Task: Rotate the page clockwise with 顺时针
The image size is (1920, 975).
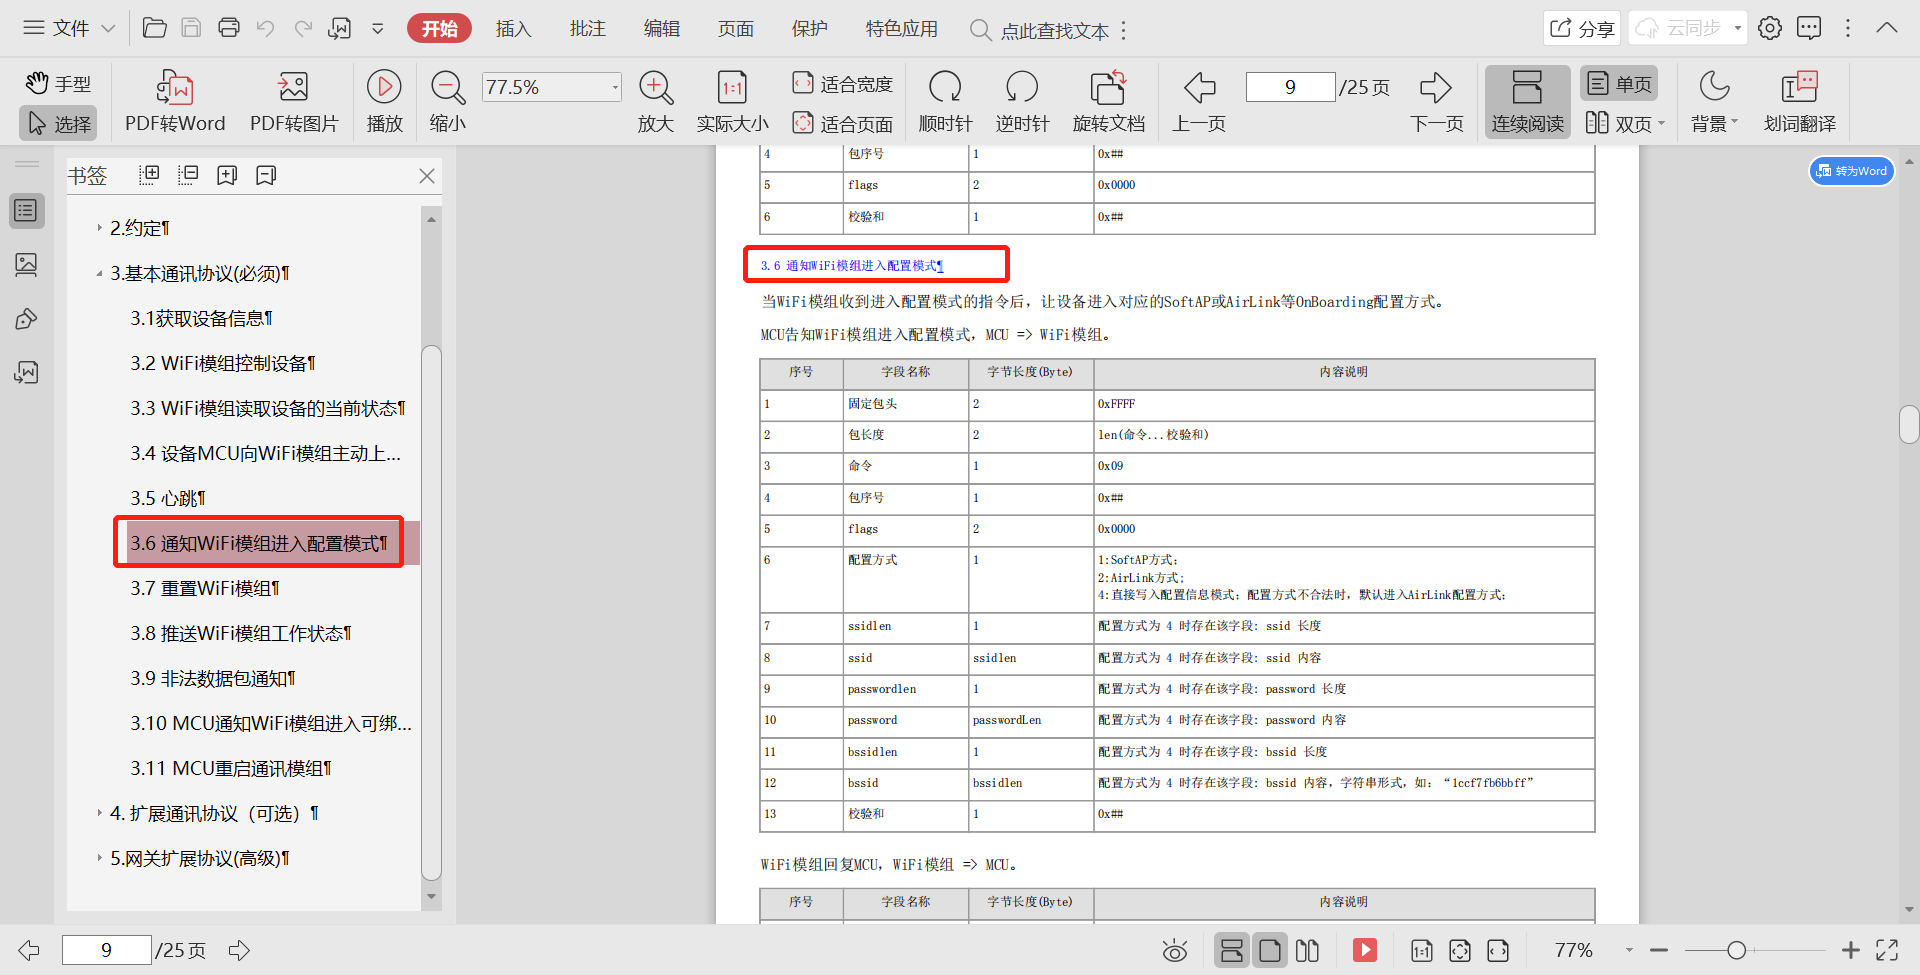Action: (x=944, y=89)
